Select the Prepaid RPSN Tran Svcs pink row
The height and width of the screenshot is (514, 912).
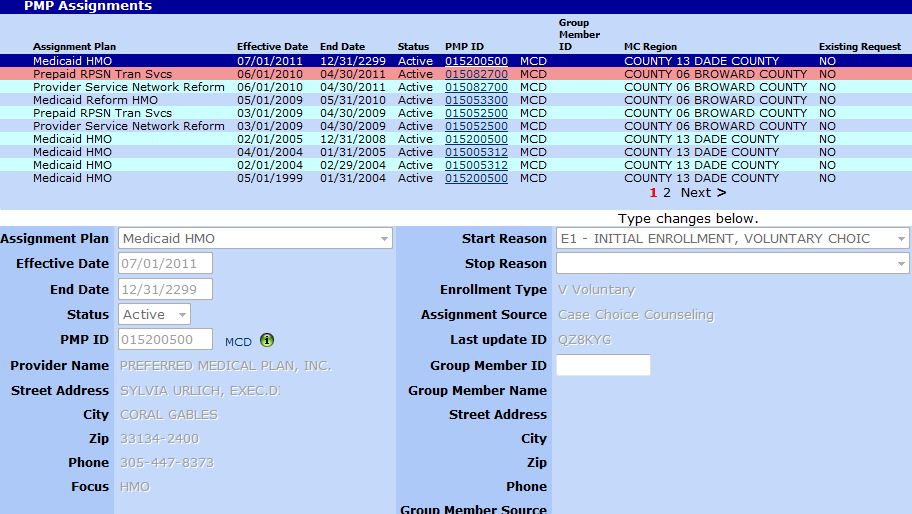pos(102,74)
